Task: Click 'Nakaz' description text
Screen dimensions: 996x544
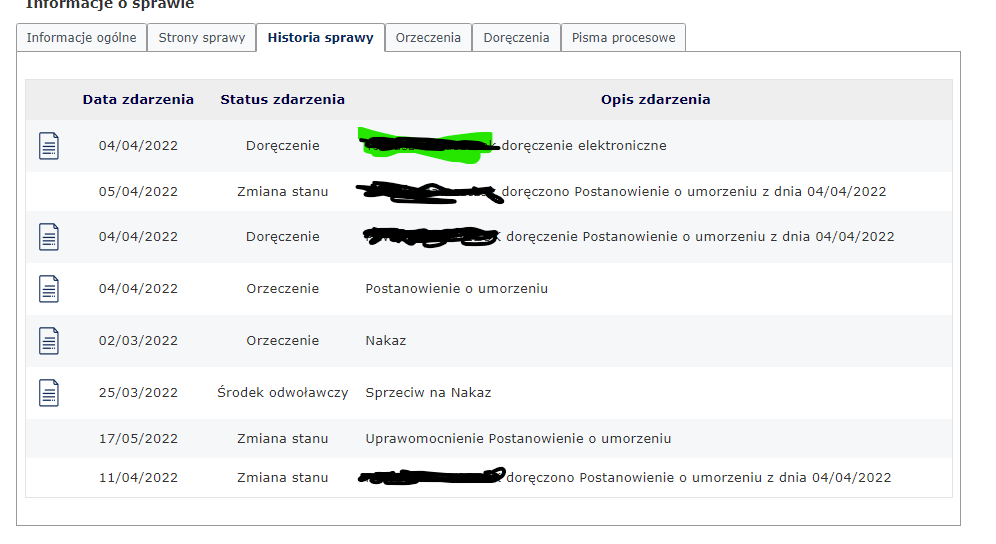Action: click(386, 341)
